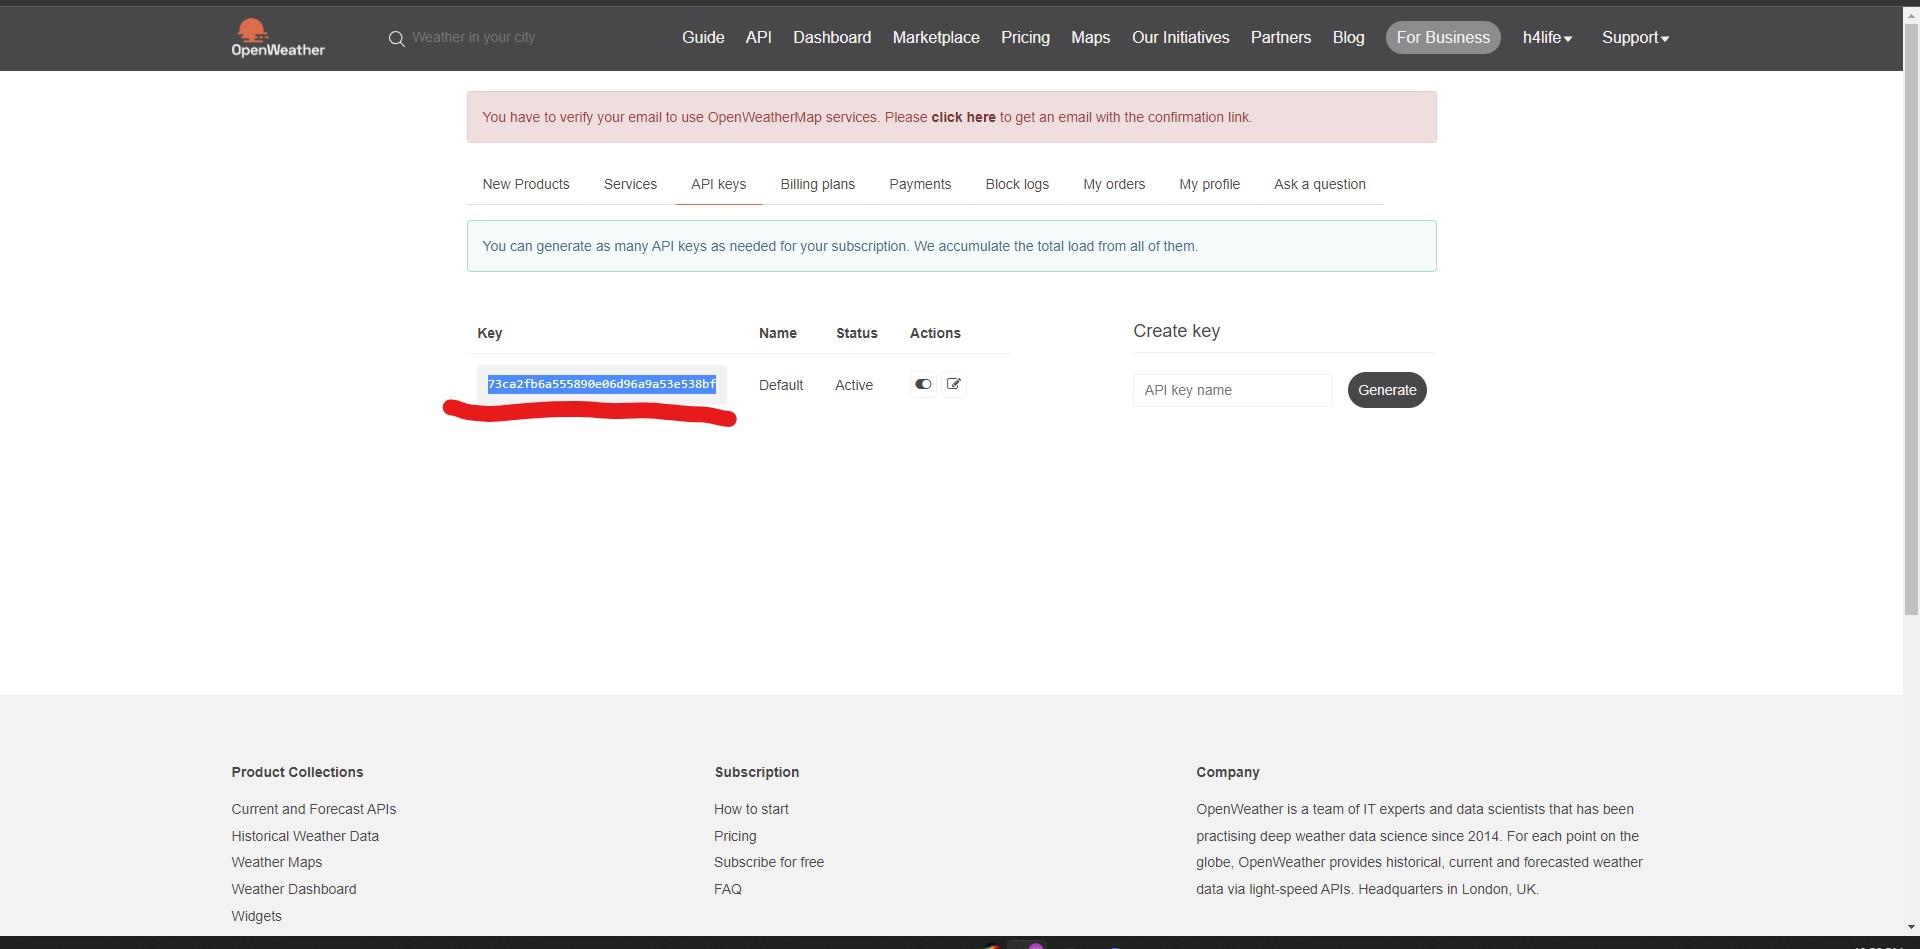Click the scrollbar down arrow
This screenshot has width=1920, height=949.
click(x=1911, y=927)
